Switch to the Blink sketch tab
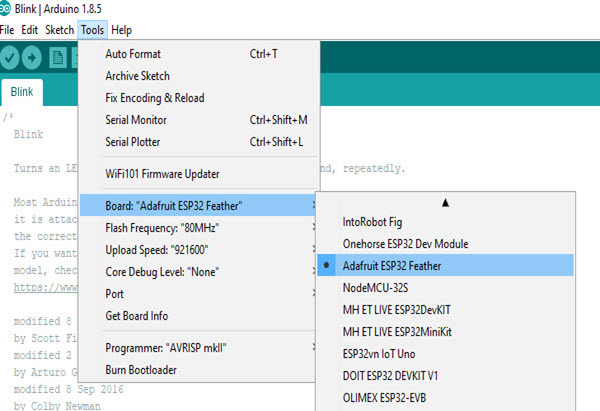This screenshot has width=600, height=411. [x=21, y=92]
